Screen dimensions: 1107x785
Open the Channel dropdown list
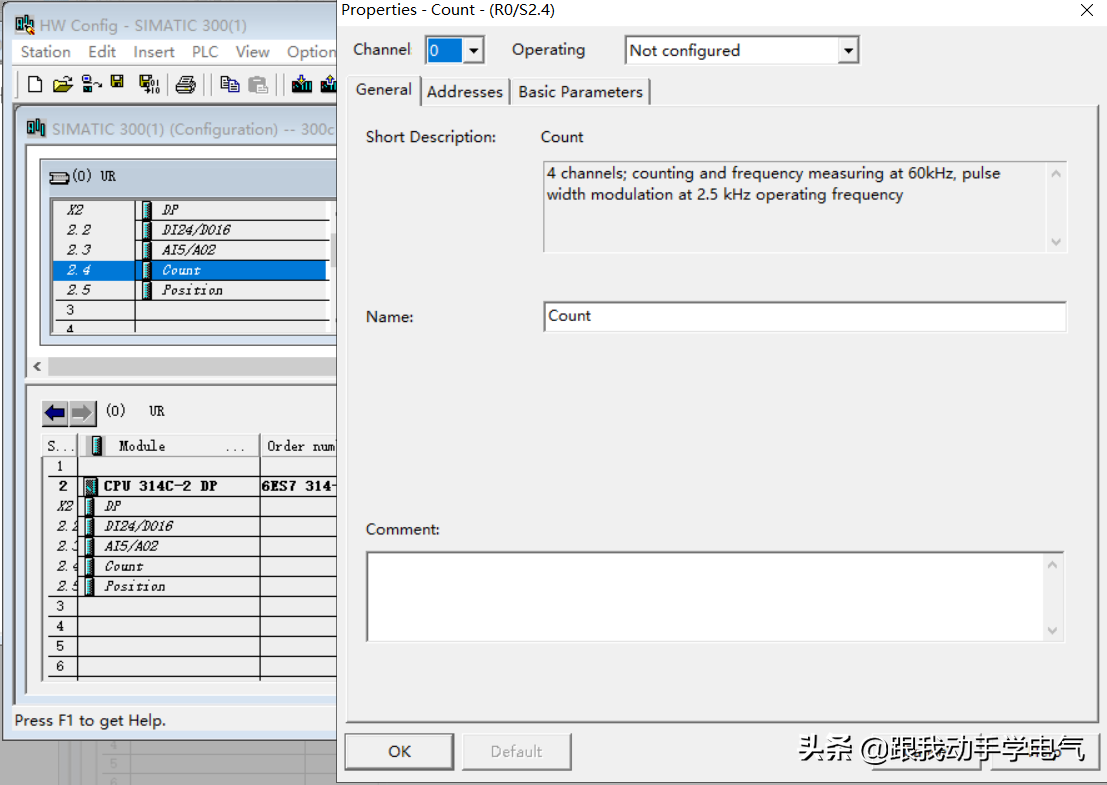(473, 50)
